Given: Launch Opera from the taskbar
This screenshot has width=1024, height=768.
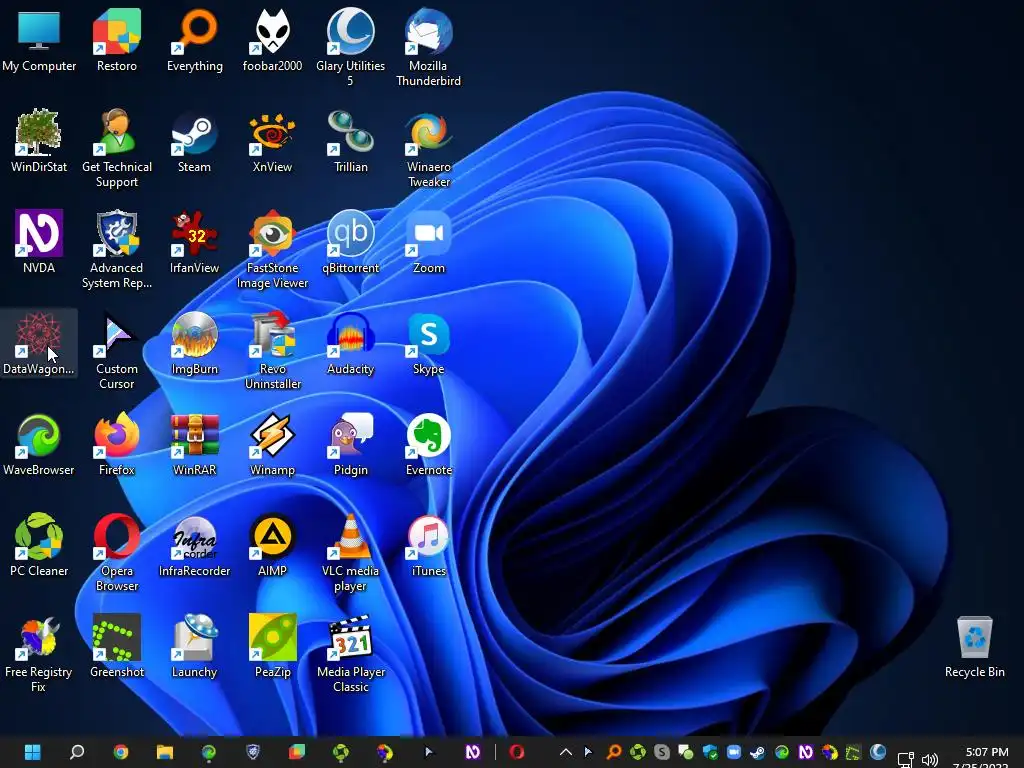Looking at the screenshot, I should tap(517, 752).
